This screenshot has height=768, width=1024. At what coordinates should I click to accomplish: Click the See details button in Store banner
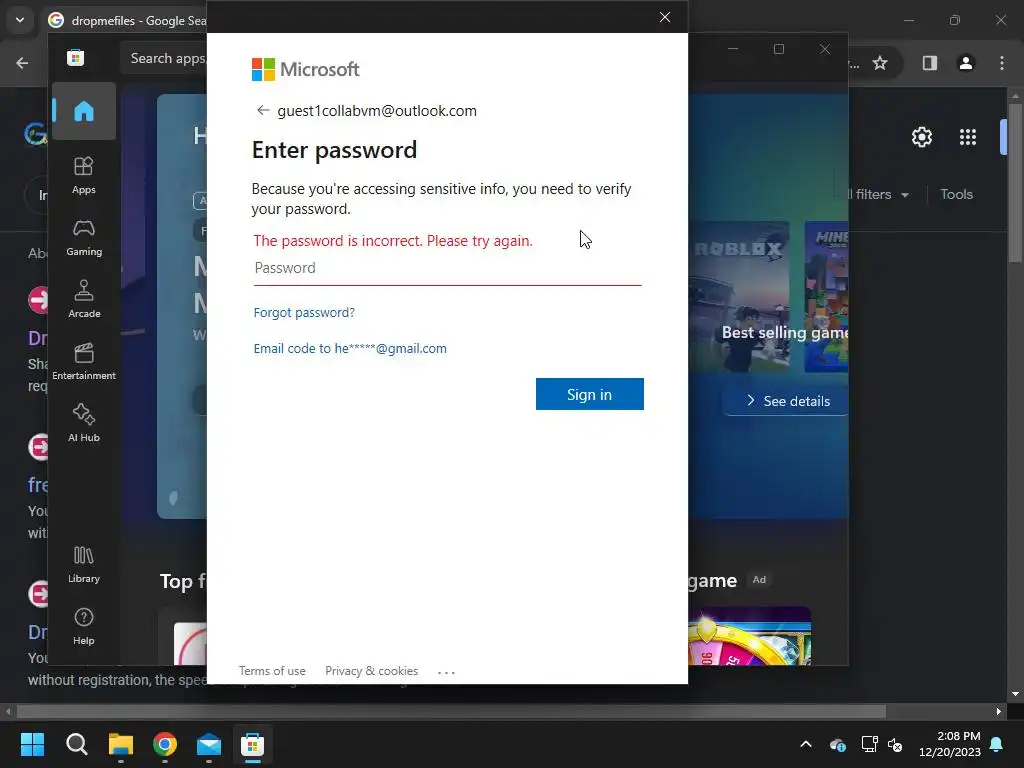788,401
